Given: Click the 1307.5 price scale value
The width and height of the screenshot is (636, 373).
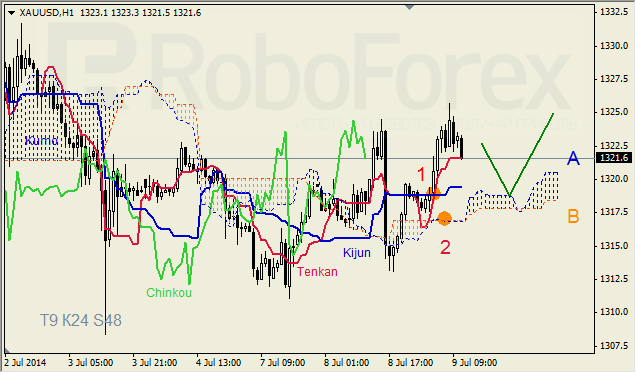Looking at the screenshot, I should (614, 345).
